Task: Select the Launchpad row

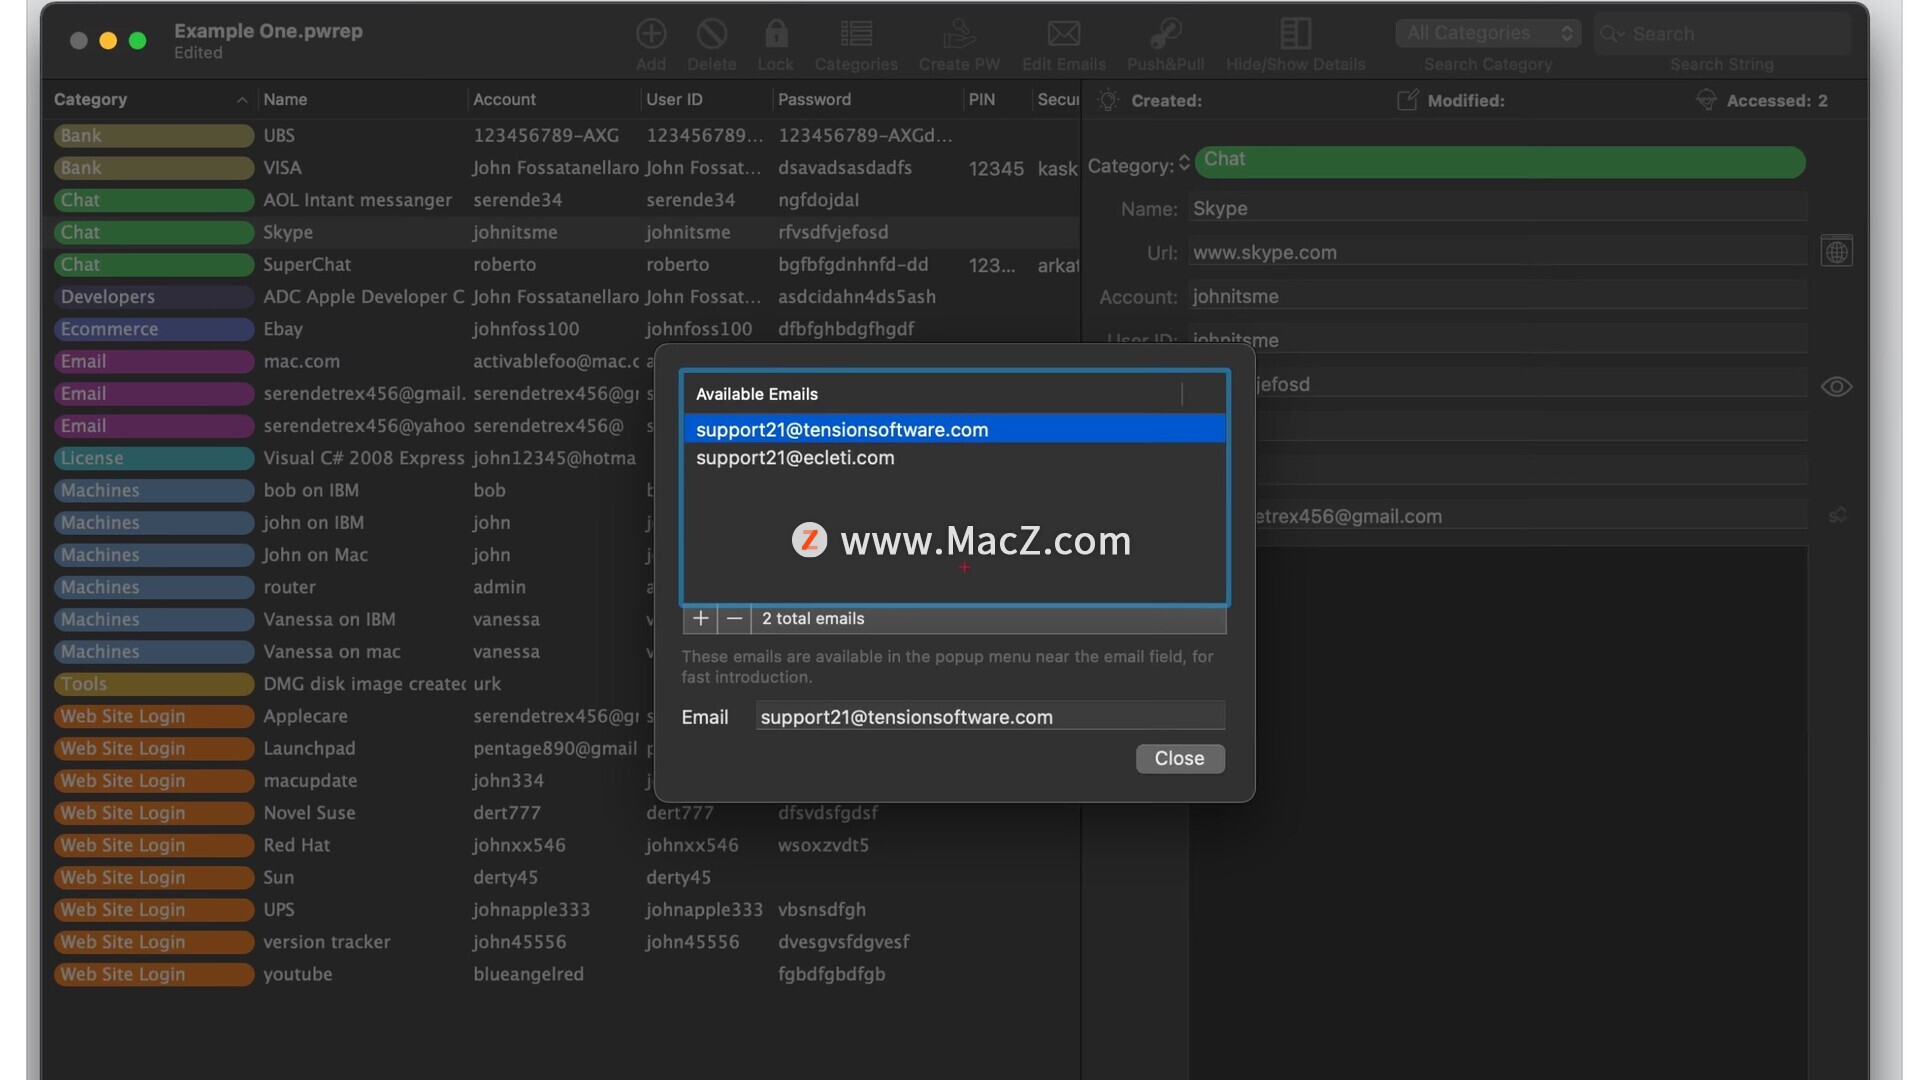Action: click(350, 748)
